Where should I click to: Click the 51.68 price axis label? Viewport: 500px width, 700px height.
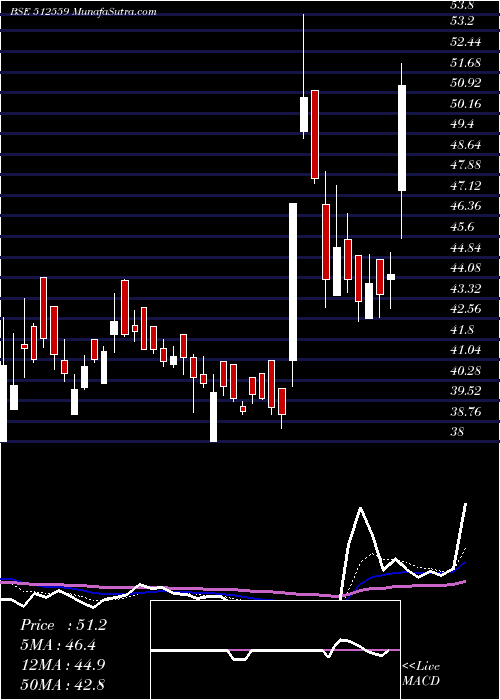coord(466,62)
